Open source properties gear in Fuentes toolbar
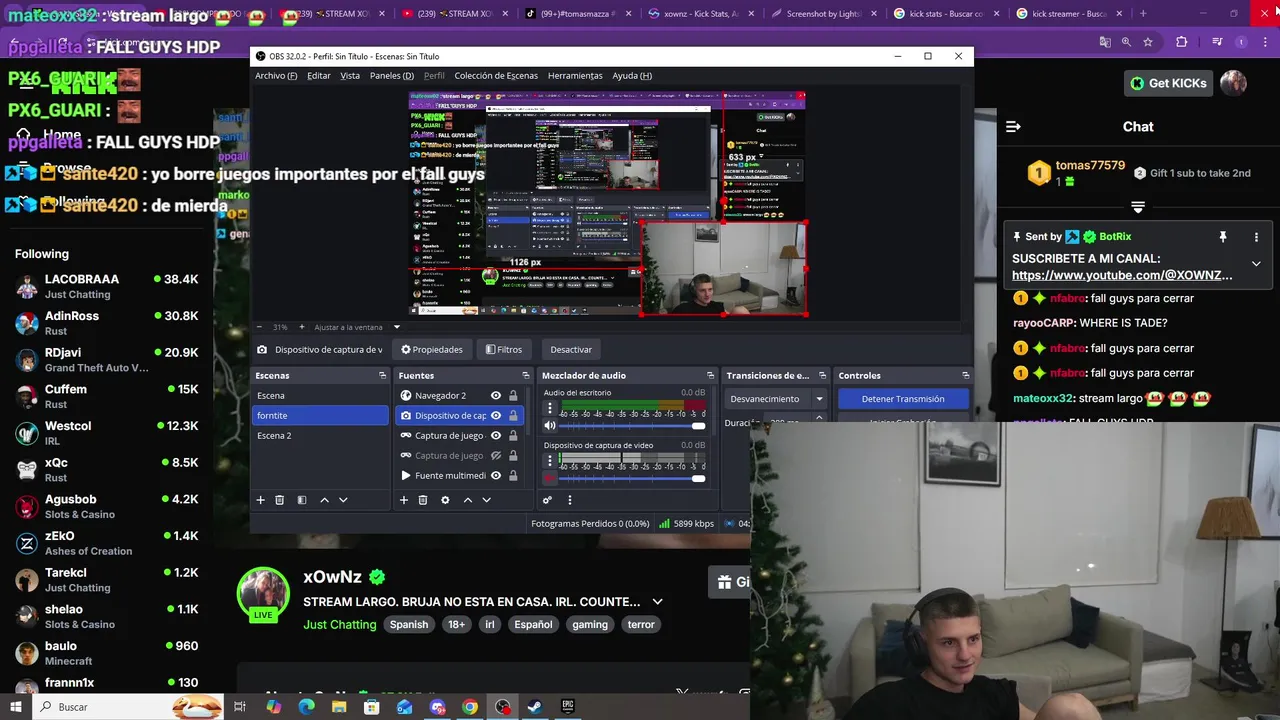The height and width of the screenshot is (720, 1280). [x=445, y=500]
